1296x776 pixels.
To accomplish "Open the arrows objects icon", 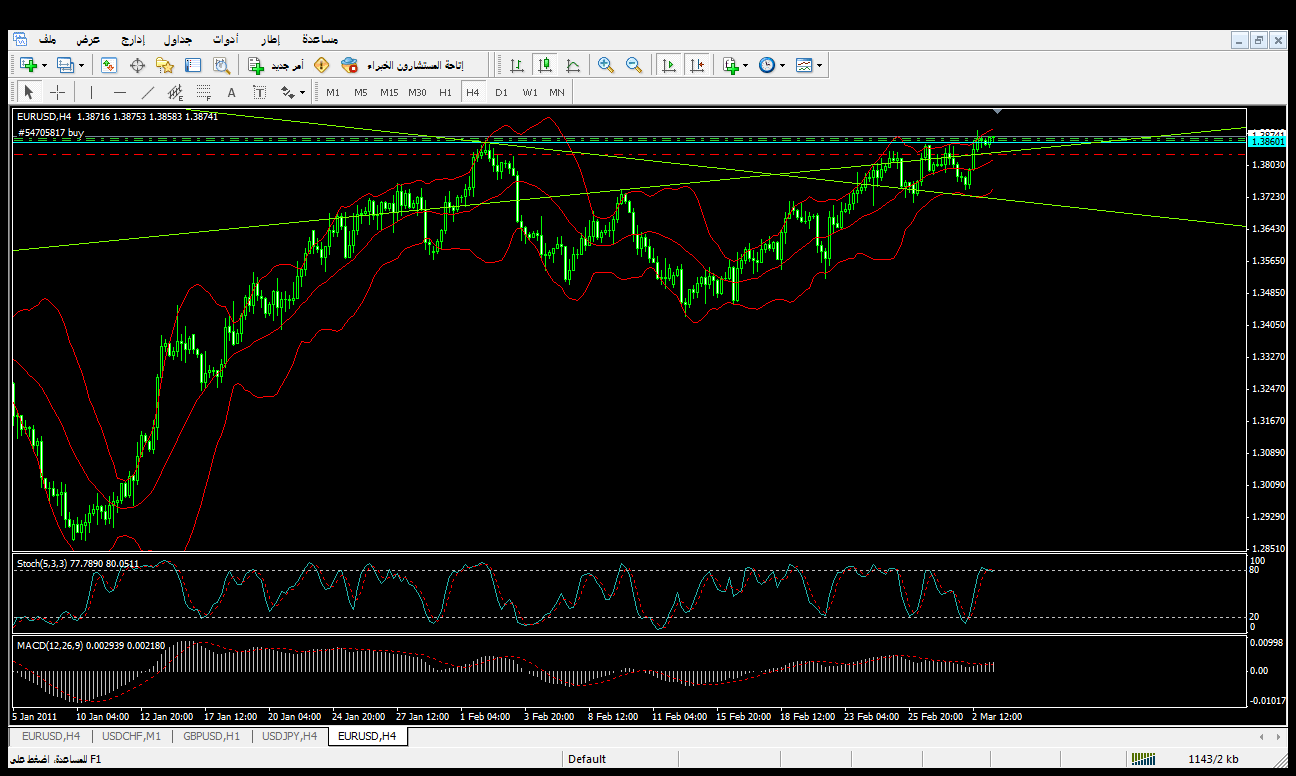I will [288, 92].
